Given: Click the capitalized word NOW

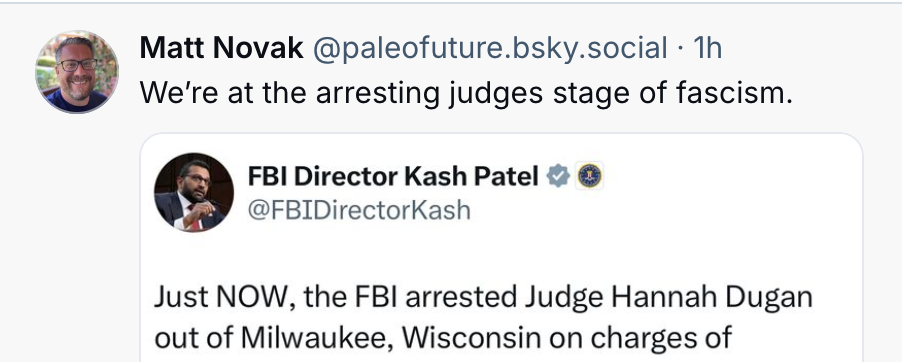Looking at the screenshot, I should (x=256, y=298).
